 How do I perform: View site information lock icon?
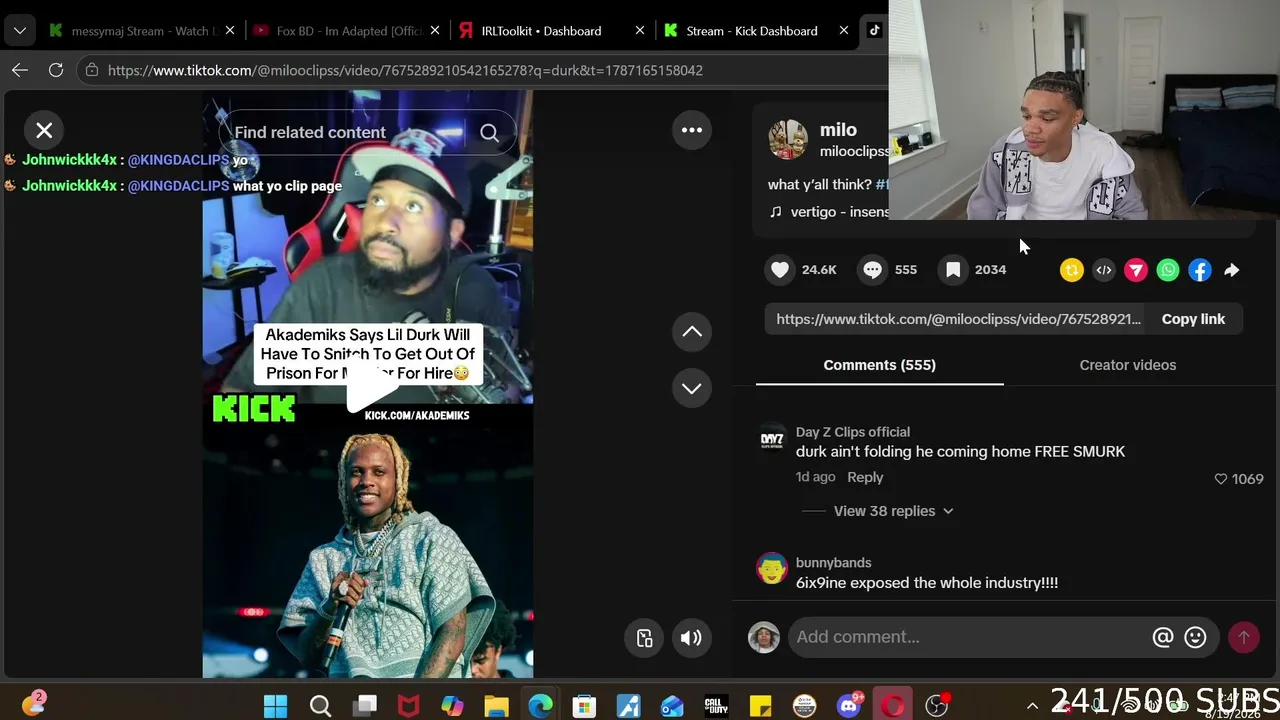point(92,70)
